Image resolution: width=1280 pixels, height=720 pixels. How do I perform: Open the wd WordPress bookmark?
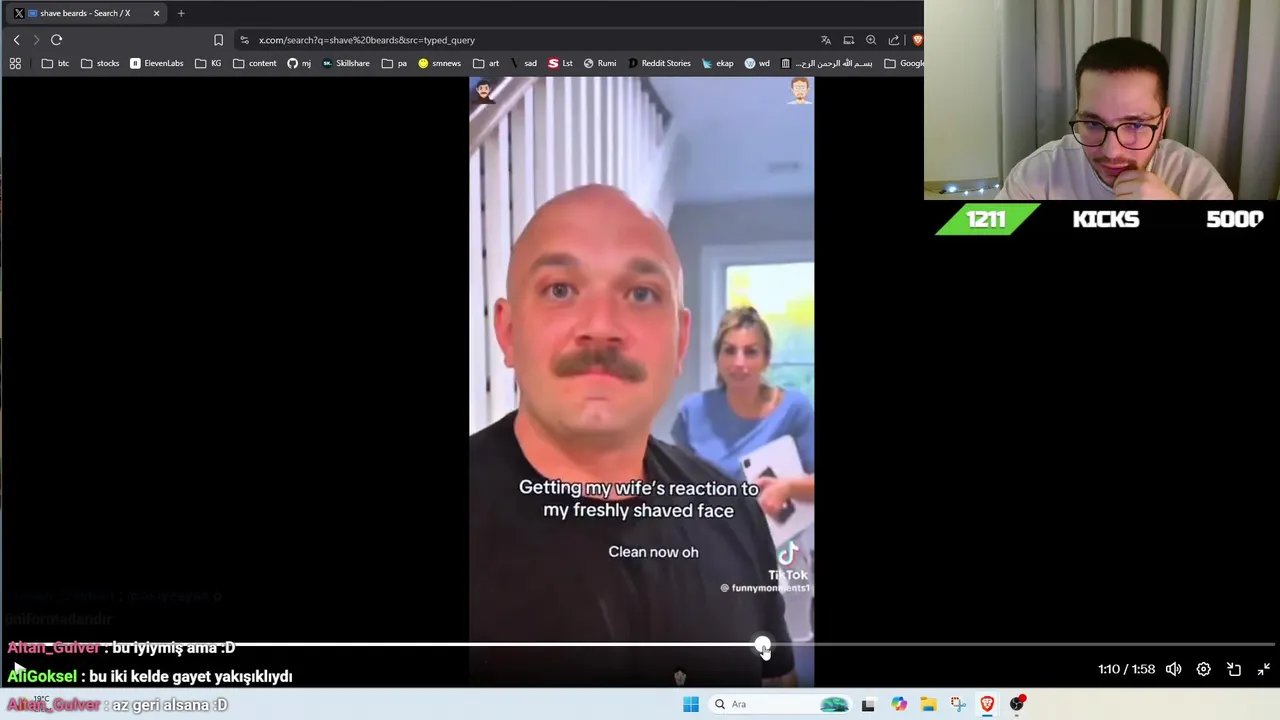tap(757, 63)
